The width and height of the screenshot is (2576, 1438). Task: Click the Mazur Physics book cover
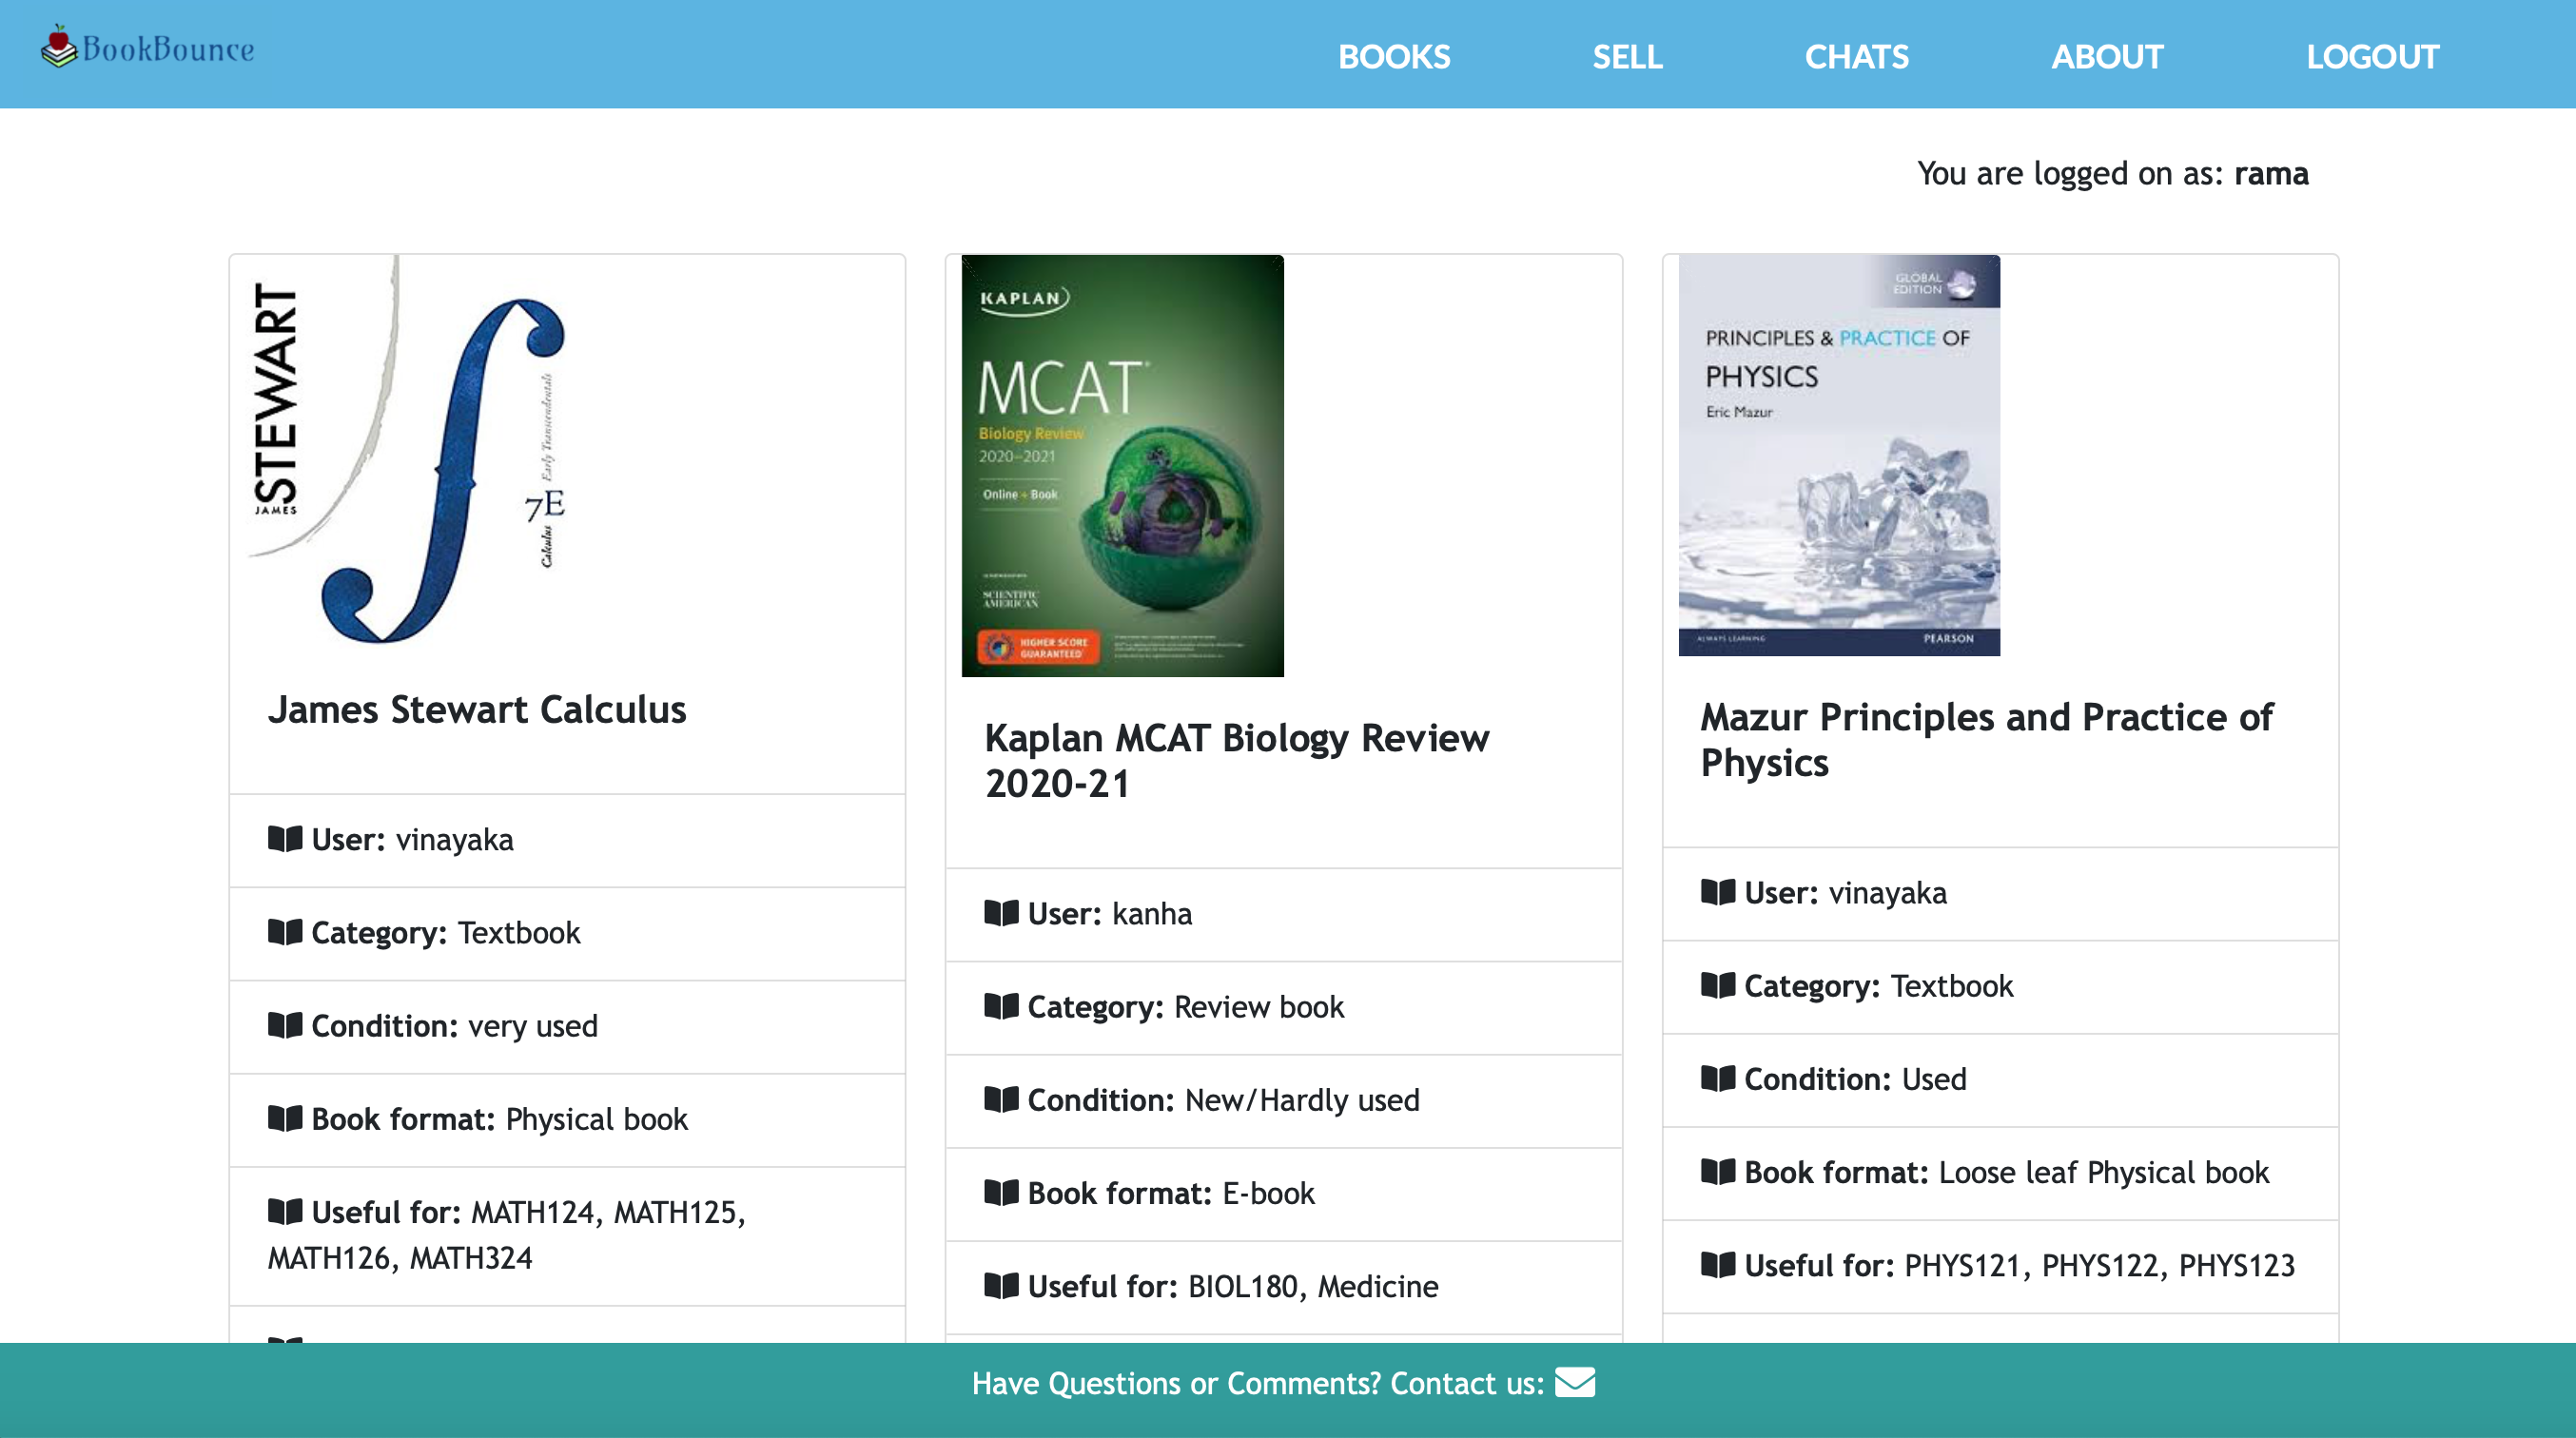coord(1839,455)
